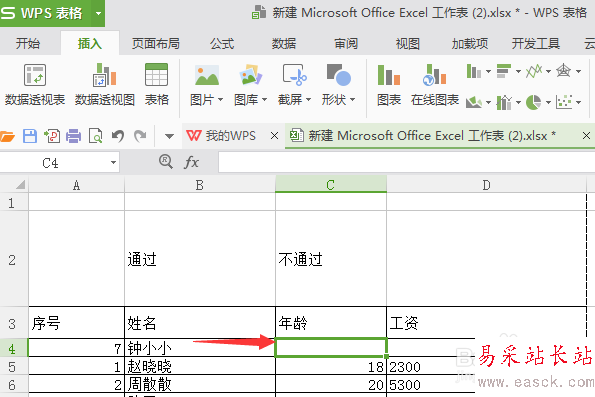The width and height of the screenshot is (595, 397).
Task: Expand the 形状 dropdown arrow
Action: pos(353,100)
